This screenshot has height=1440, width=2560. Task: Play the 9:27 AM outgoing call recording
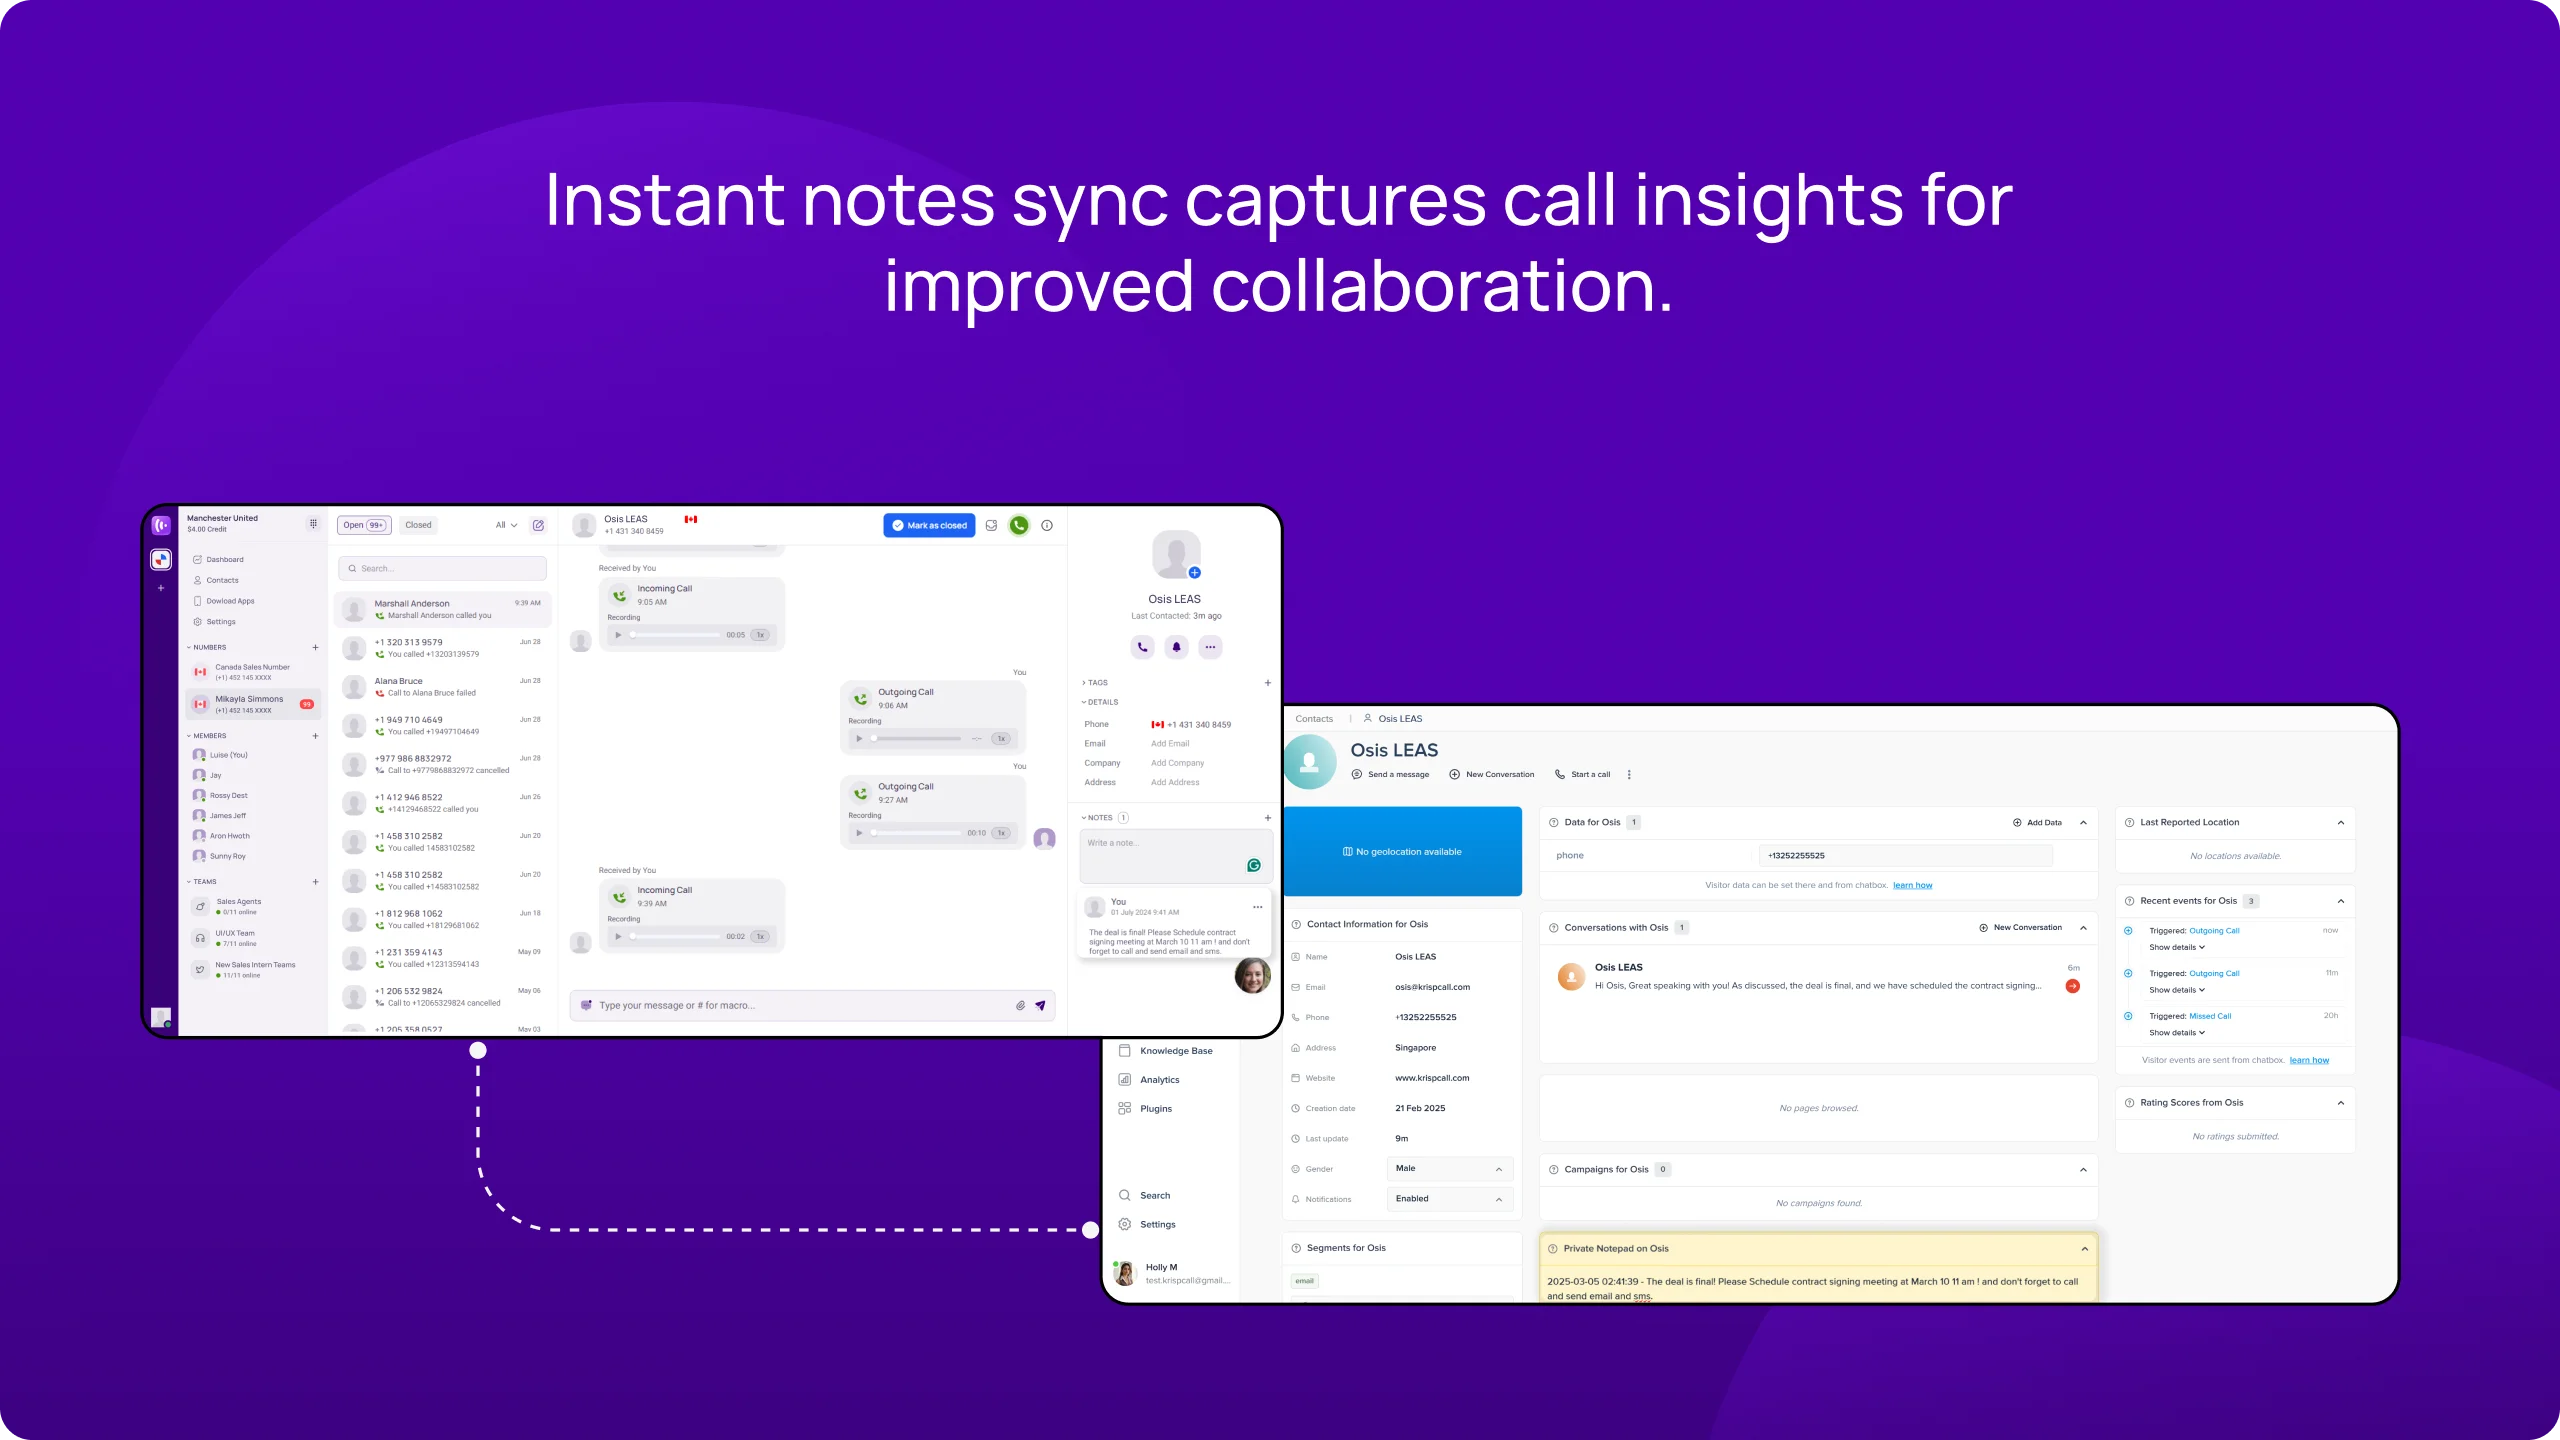click(x=859, y=833)
